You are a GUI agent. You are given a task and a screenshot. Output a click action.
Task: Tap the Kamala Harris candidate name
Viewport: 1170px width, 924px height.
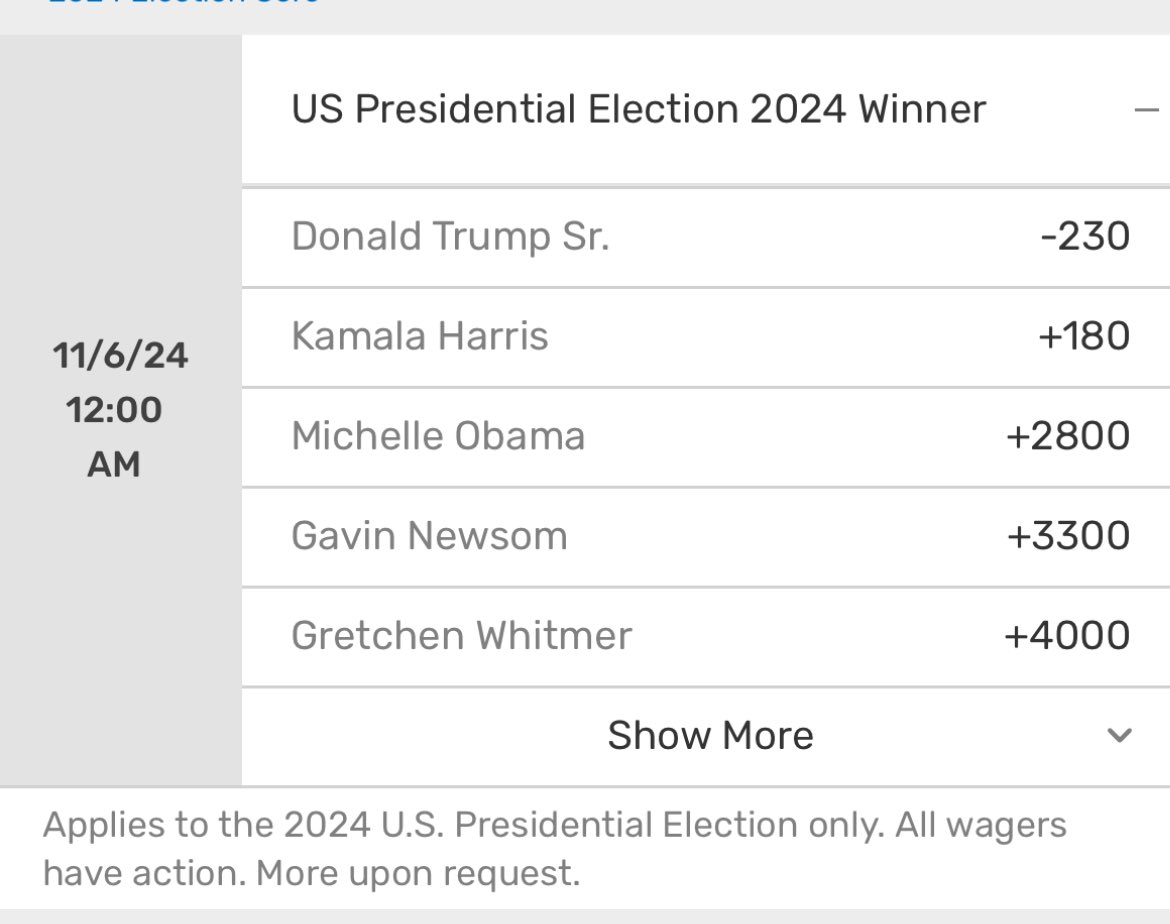420,336
